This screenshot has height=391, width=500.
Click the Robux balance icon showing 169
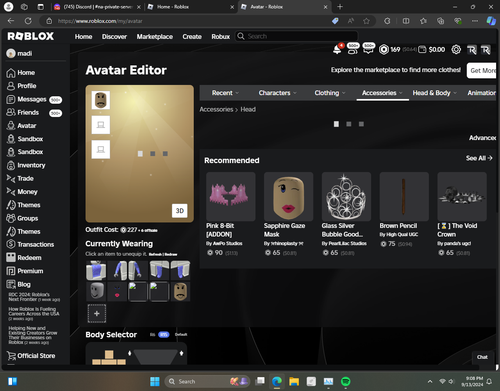[x=384, y=50]
